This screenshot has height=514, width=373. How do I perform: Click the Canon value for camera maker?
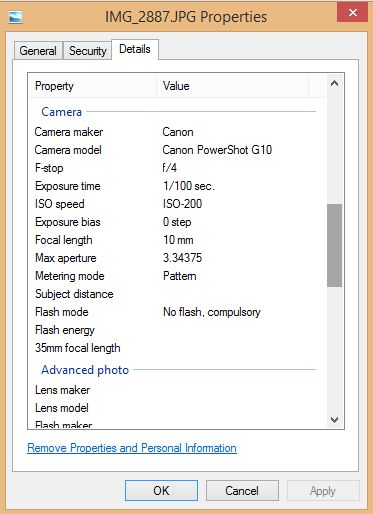[x=178, y=132]
